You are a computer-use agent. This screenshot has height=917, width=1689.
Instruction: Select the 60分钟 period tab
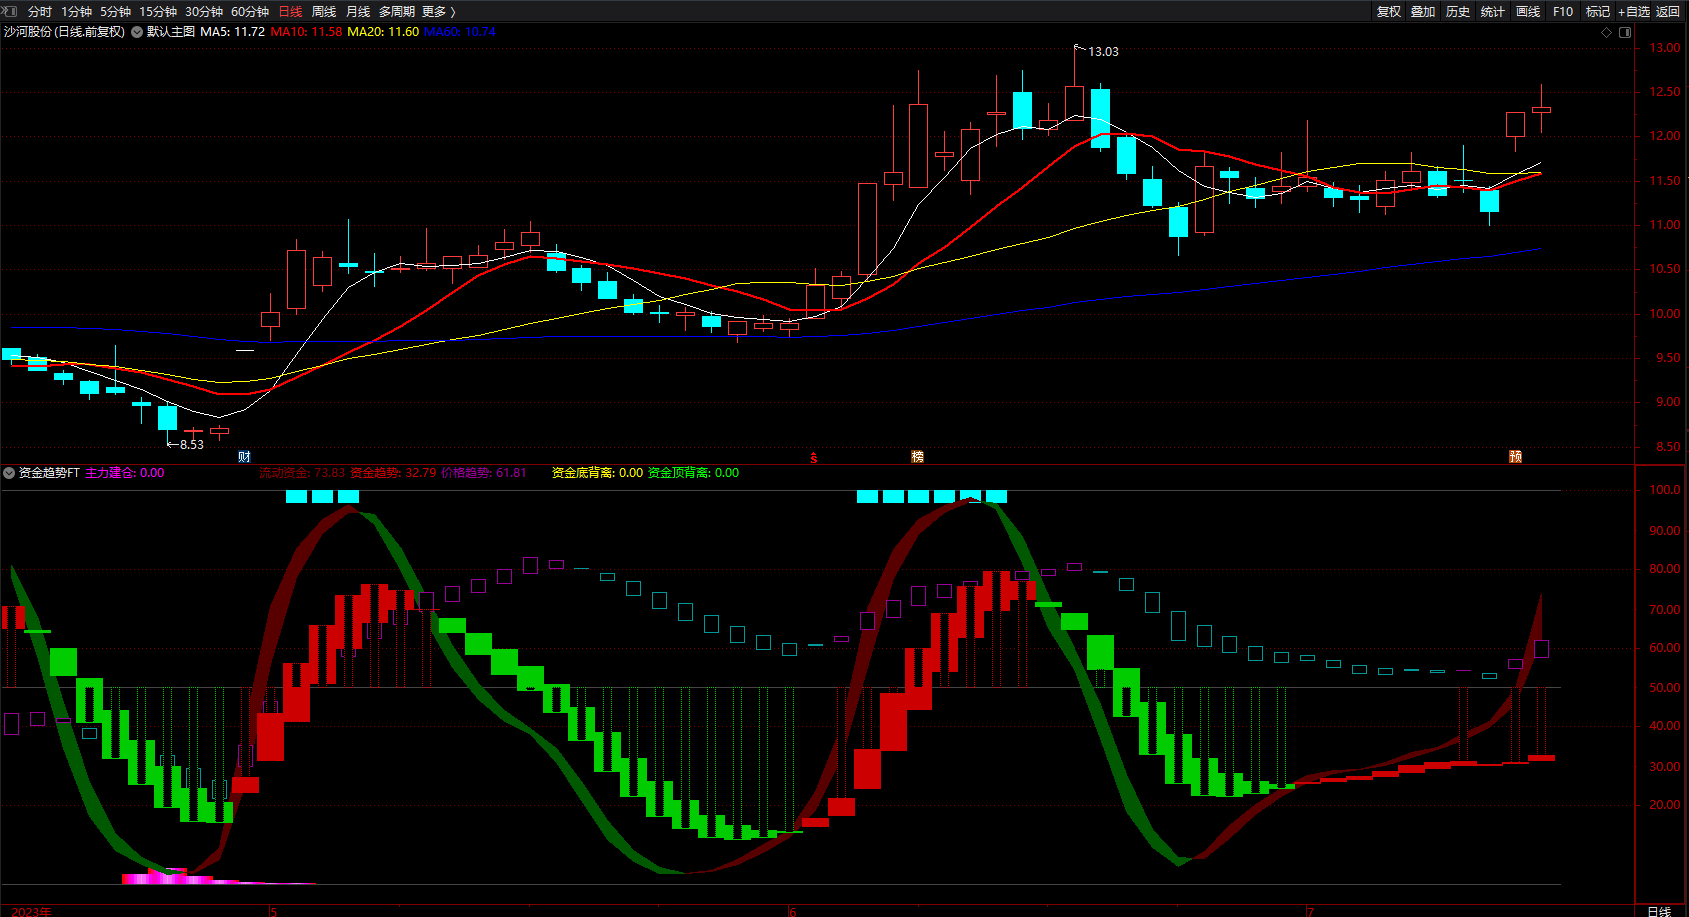pos(250,12)
